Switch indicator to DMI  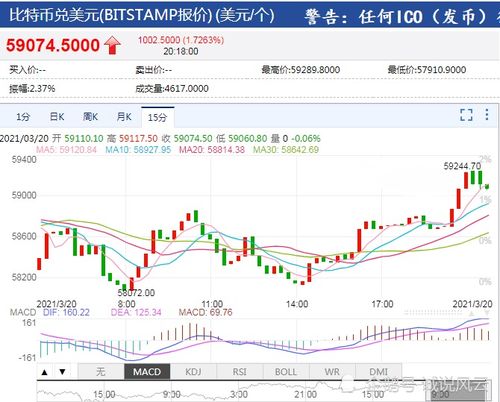379,372
